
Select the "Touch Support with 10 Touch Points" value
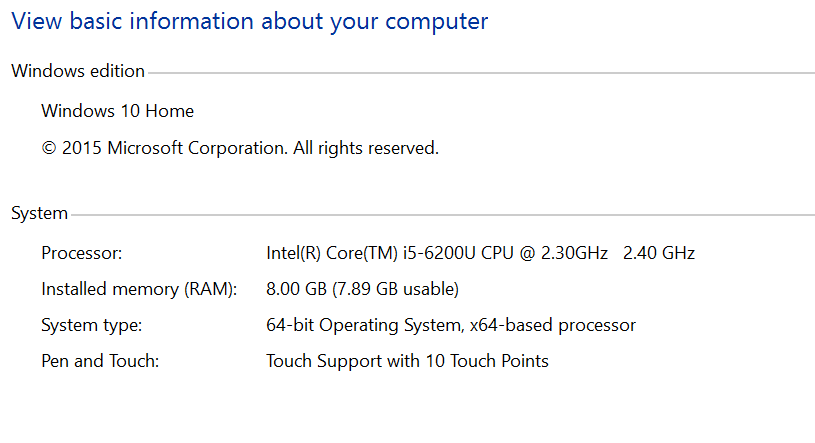407,361
